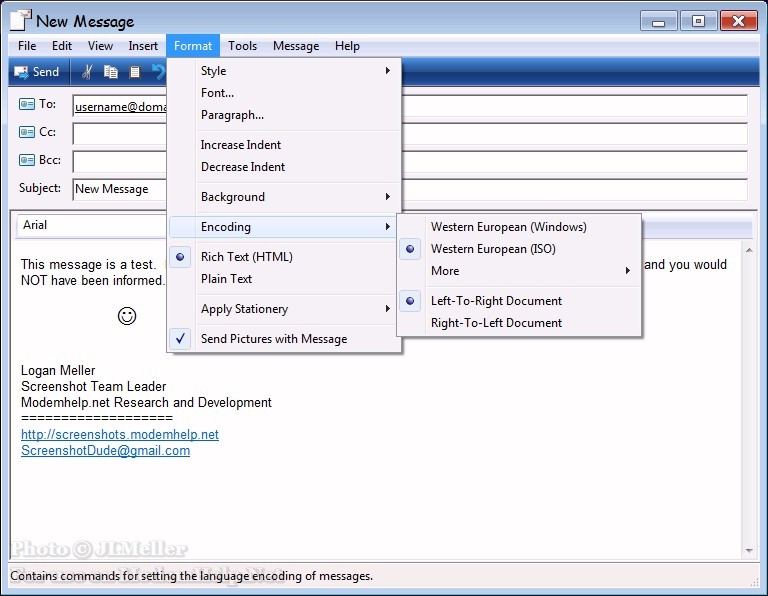Choose Increase Indent from Format menu

coord(241,145)
